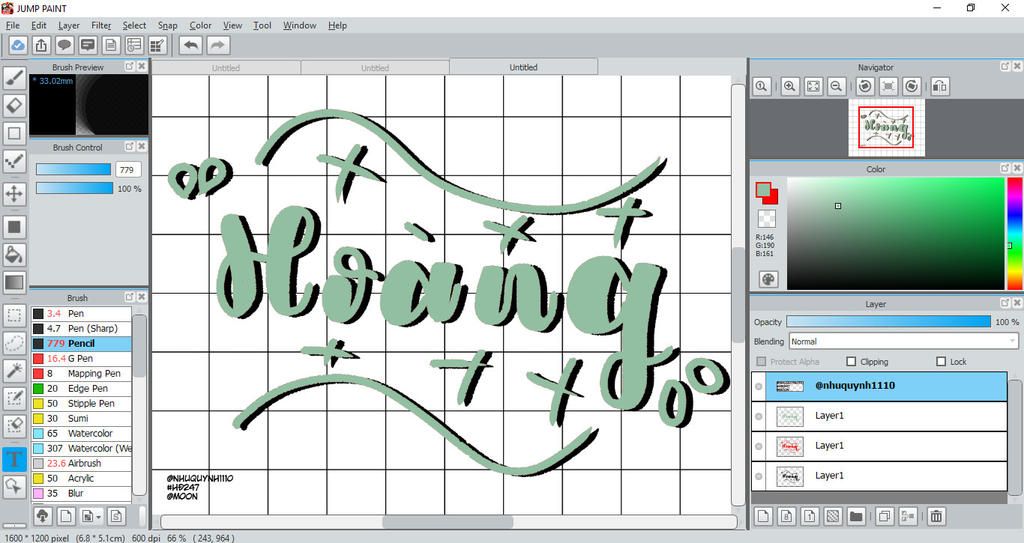
Task: Select the Eraser tool
Action: 14,105
